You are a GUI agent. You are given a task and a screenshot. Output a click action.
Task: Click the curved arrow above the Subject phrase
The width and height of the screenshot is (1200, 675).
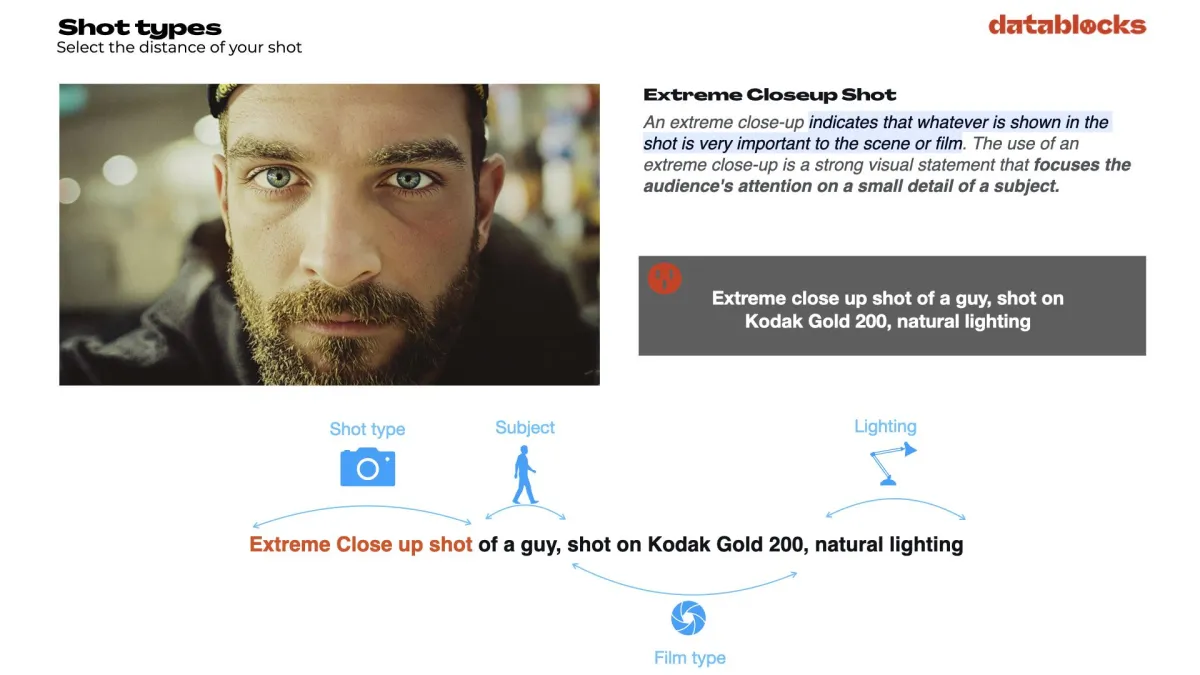click(x=525, y=511)
